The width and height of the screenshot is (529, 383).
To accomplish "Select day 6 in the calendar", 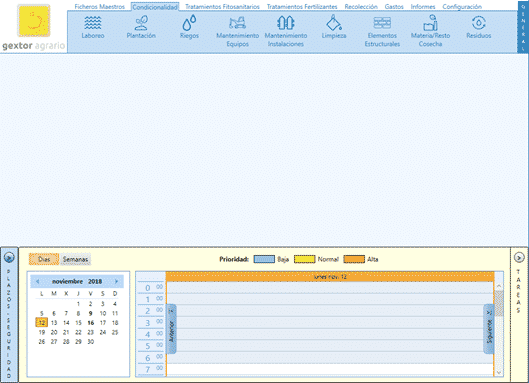I will point(54,313).
